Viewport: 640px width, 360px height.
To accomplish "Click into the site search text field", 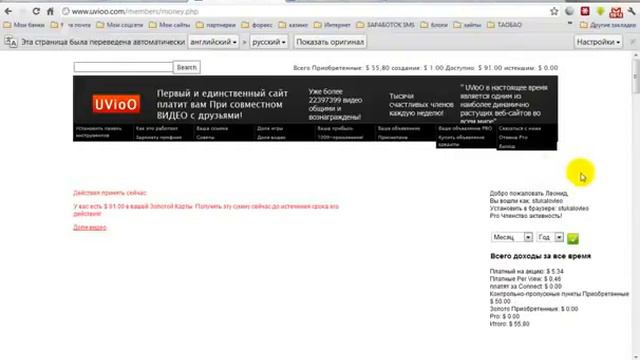I will coord(123,67).
